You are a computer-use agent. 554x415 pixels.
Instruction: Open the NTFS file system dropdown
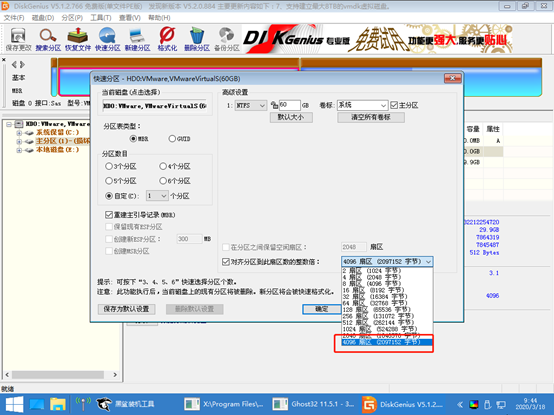251,105
